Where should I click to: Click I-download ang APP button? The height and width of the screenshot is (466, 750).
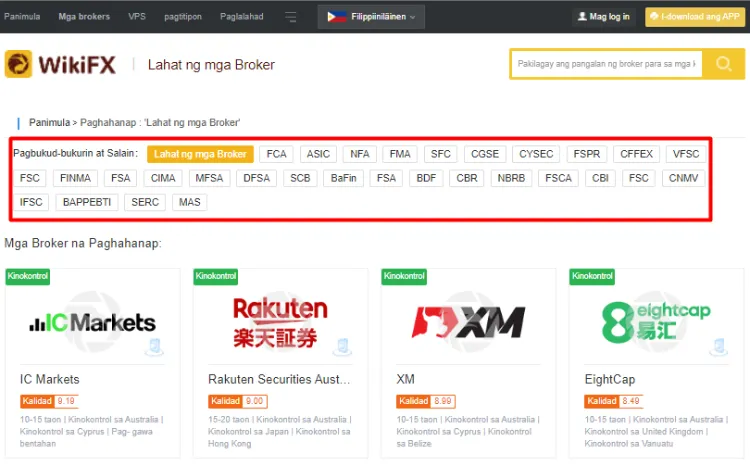(x=695, y=17)
